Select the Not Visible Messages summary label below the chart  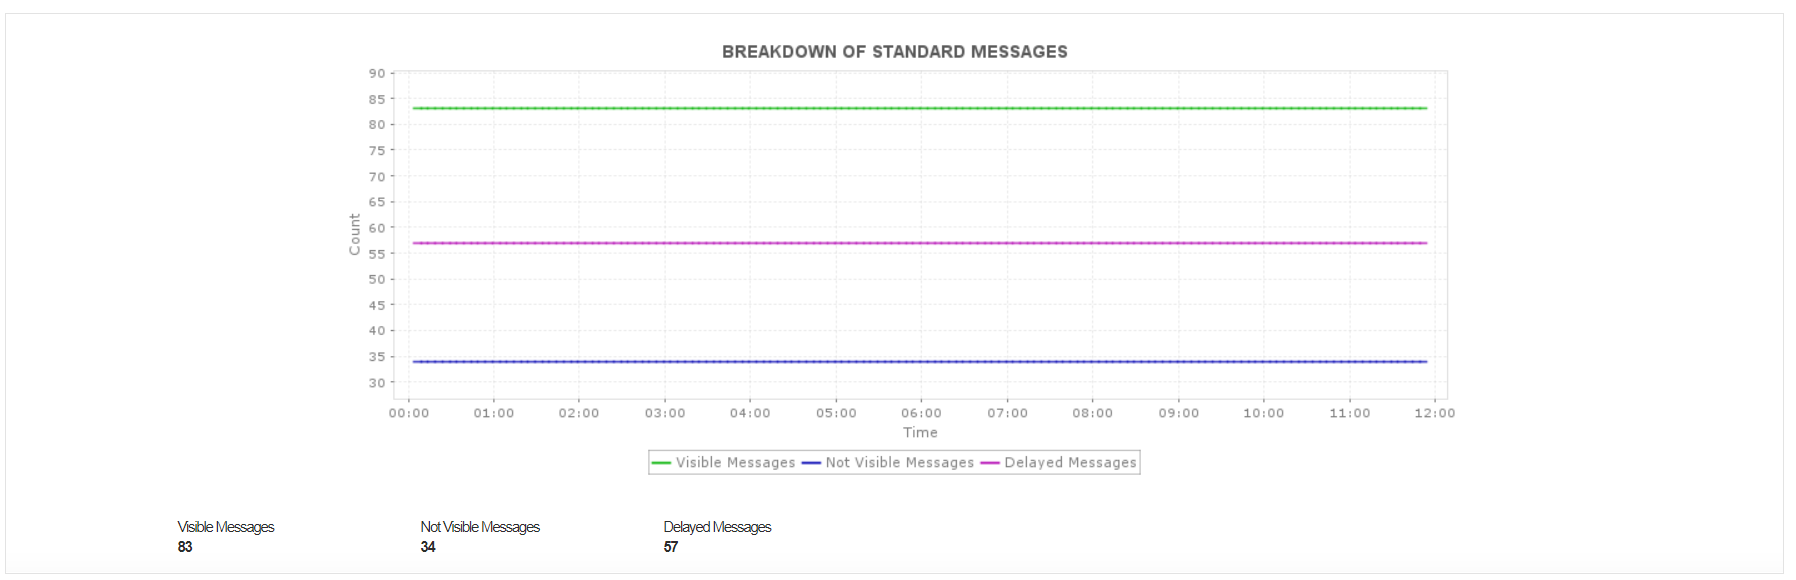[480, 527]
